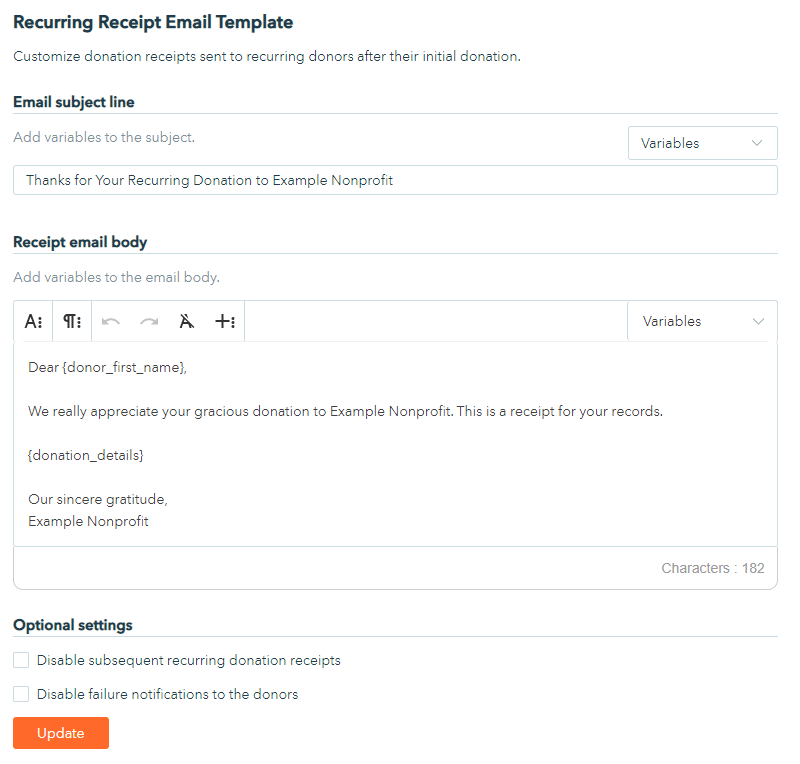Click the 'Our sincere gratitude' line

click(x=97, y=499)
